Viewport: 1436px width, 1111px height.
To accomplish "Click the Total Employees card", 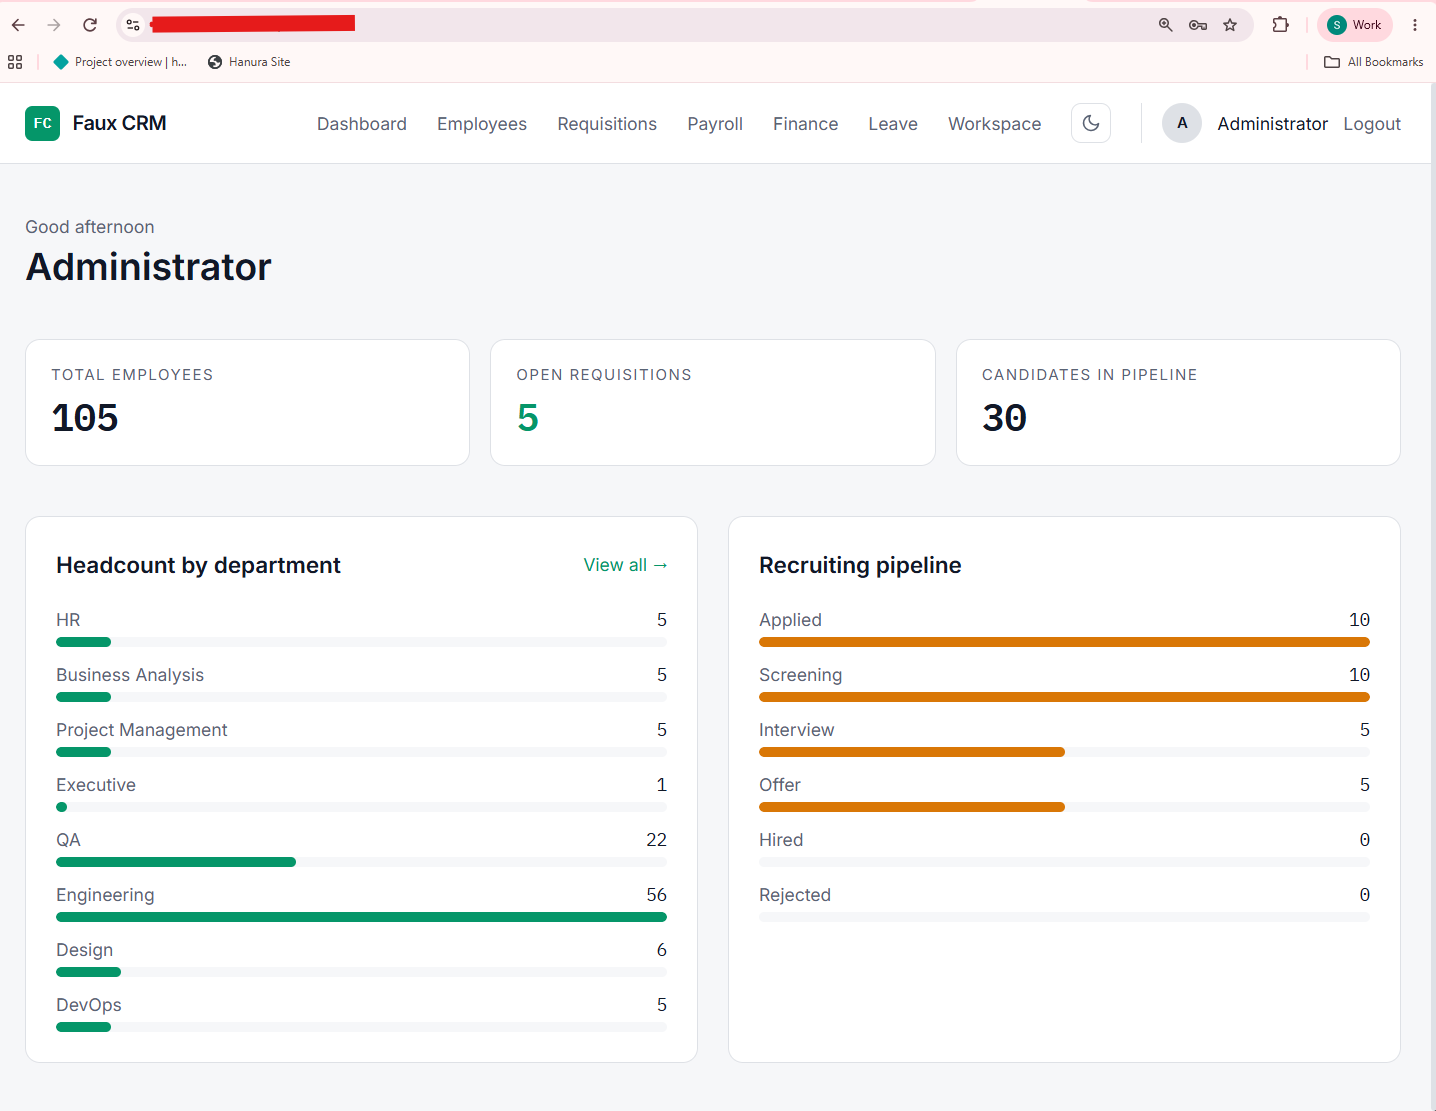I will [x=247, y=402].
